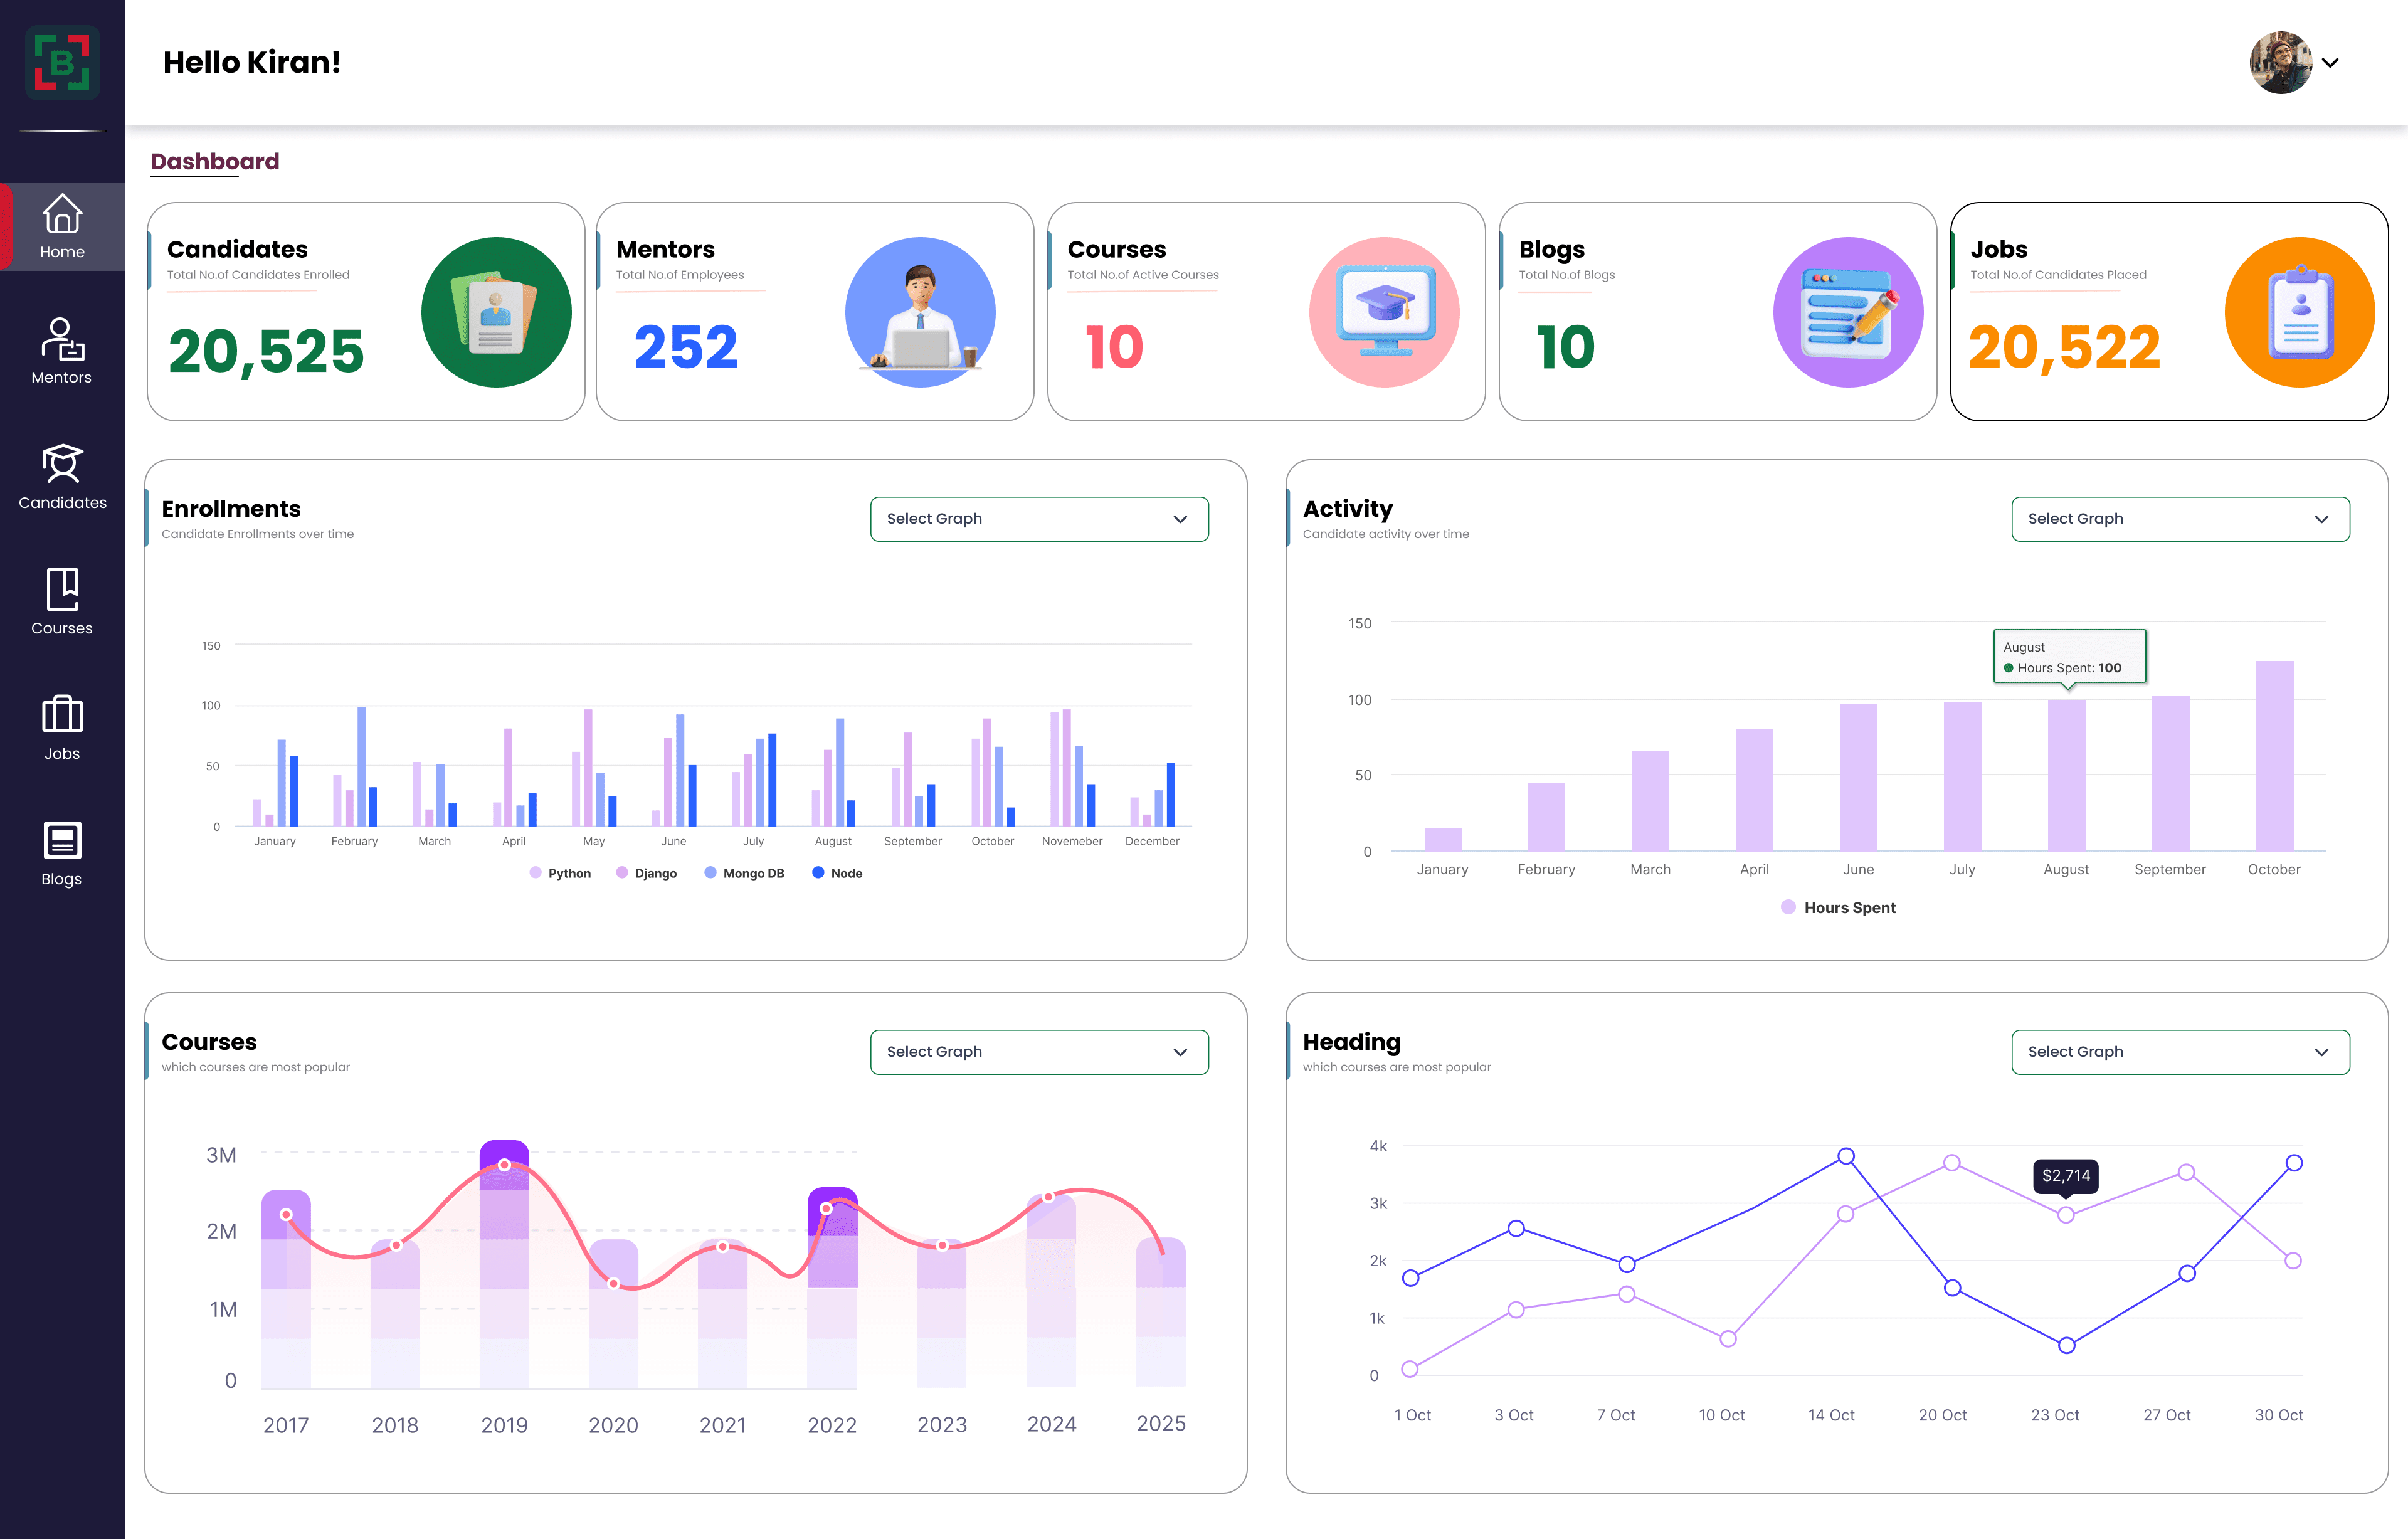Click the Mentors employee illustration icon
The height and width of the screenshot is (1539, 2408).
click(920, 312)
